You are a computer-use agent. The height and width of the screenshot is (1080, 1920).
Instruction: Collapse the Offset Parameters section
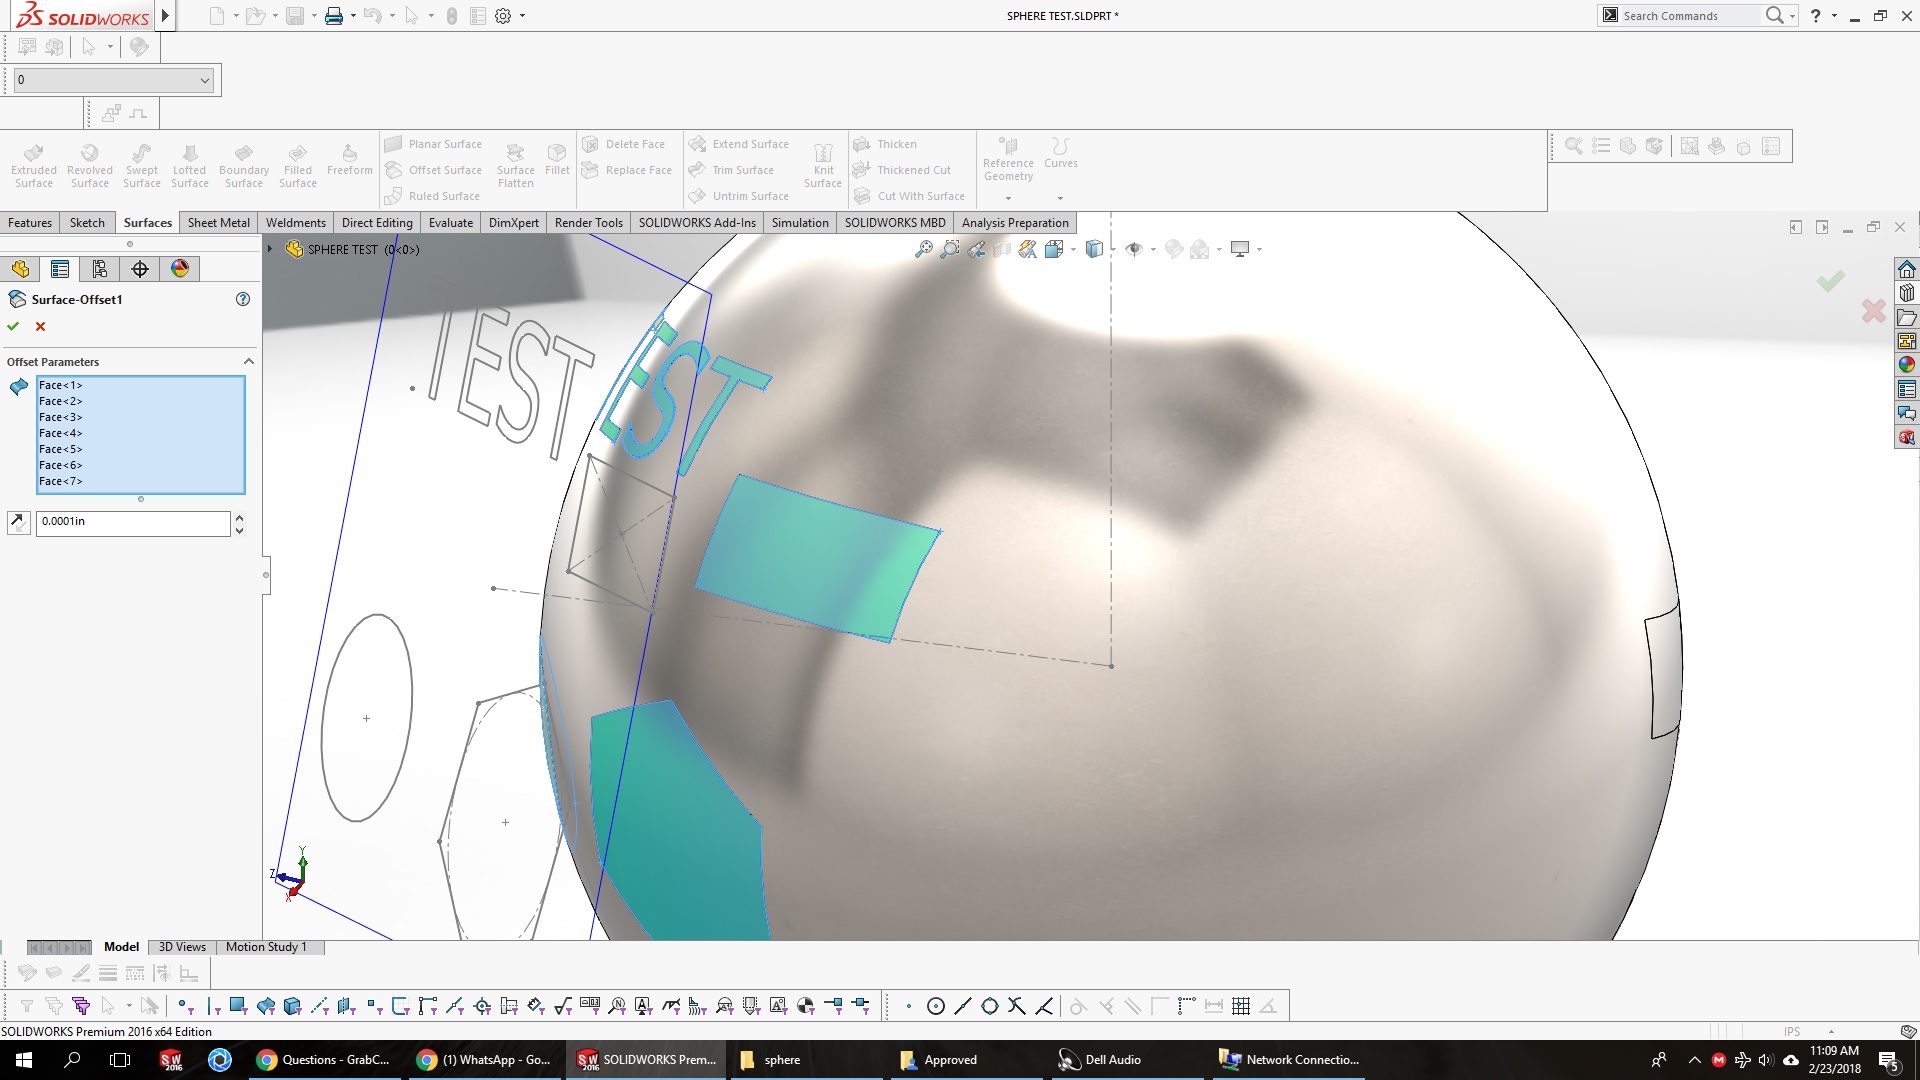[248, 361]
